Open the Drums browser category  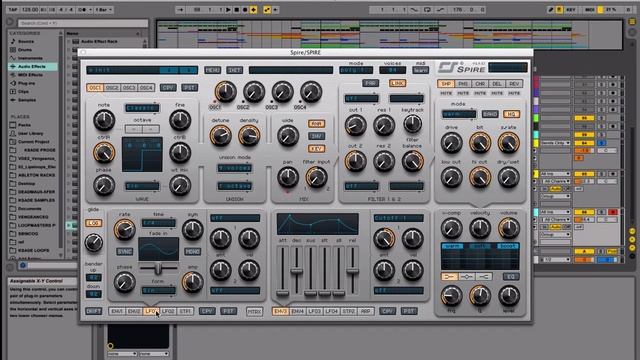(24, 50)
